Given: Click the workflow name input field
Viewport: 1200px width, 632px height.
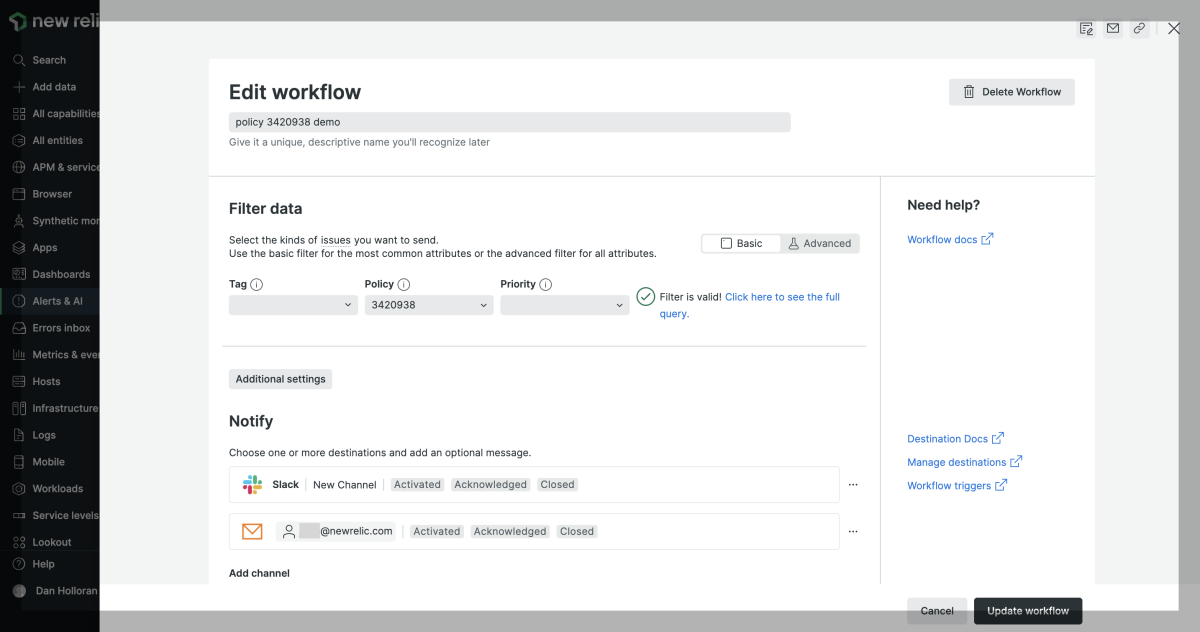Looking at the screenshot, I should pyautogui.click(x=509, y=122).
